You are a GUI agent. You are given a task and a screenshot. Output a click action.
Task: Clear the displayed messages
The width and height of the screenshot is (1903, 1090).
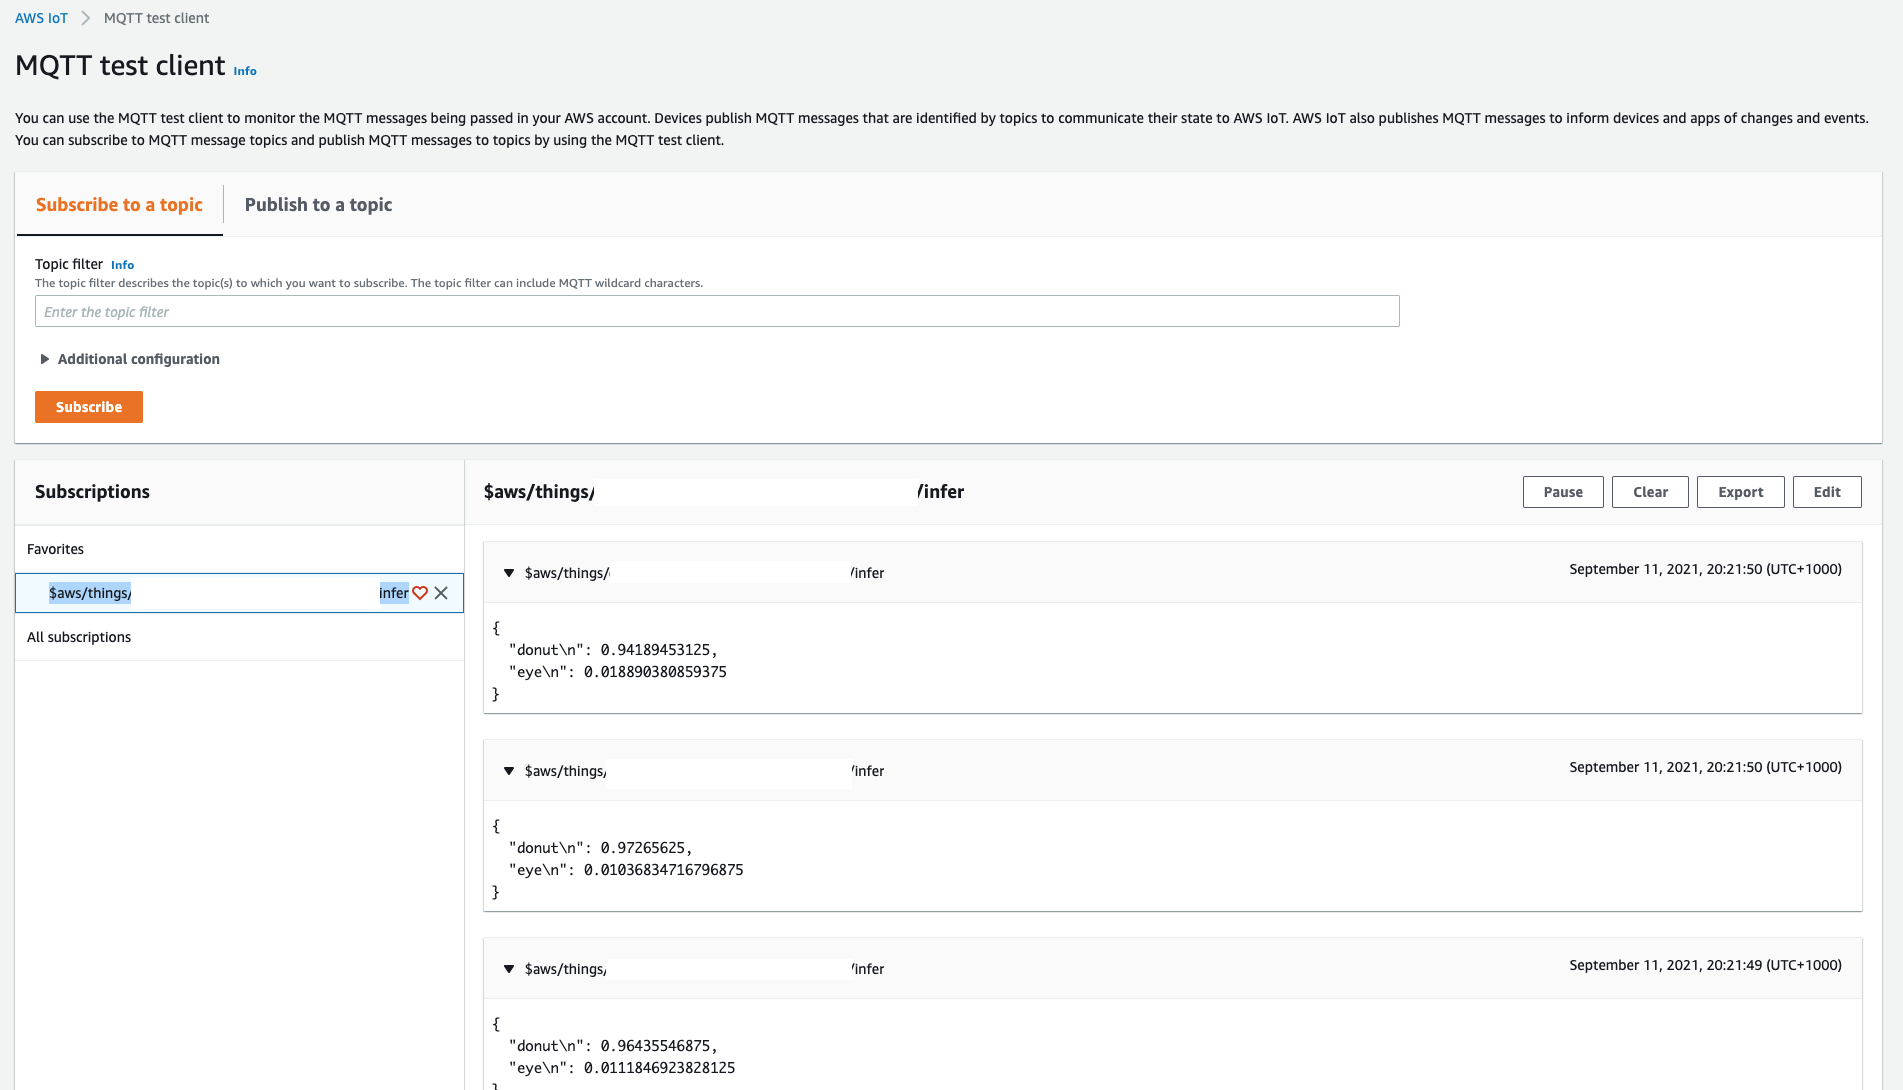(1650, 492)
